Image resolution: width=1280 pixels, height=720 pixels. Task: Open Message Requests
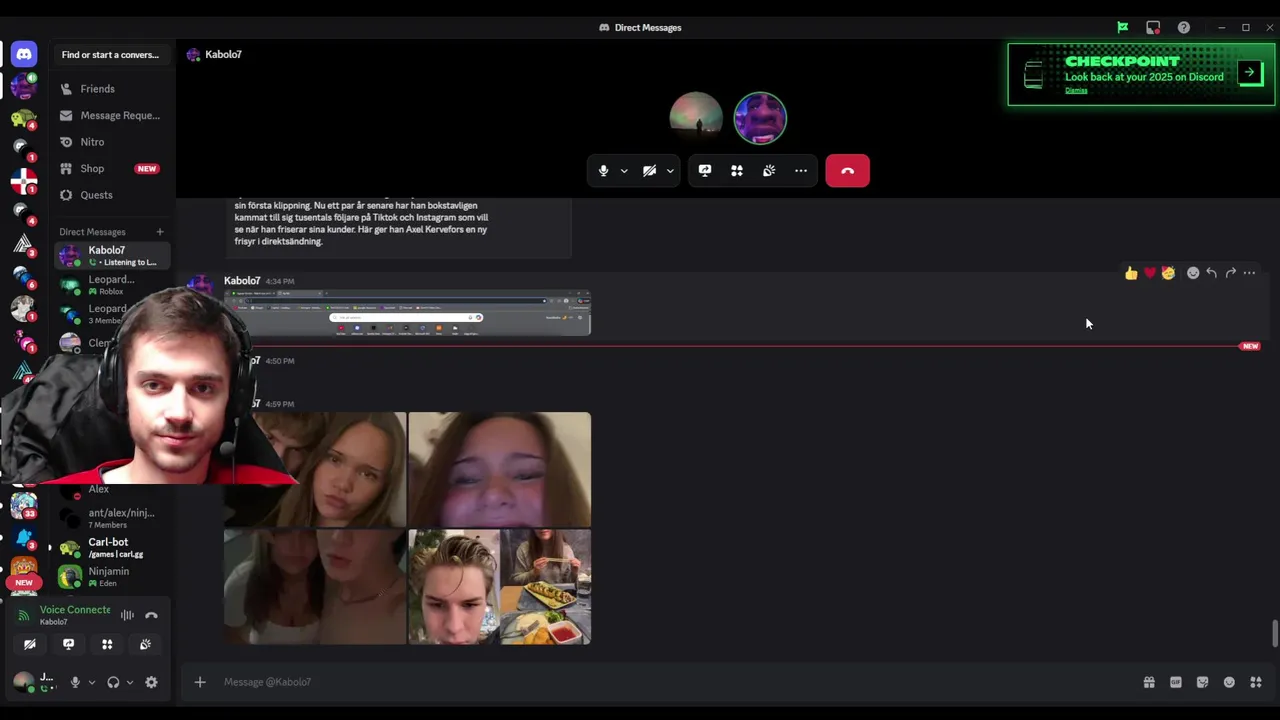[x=112, y=115]
